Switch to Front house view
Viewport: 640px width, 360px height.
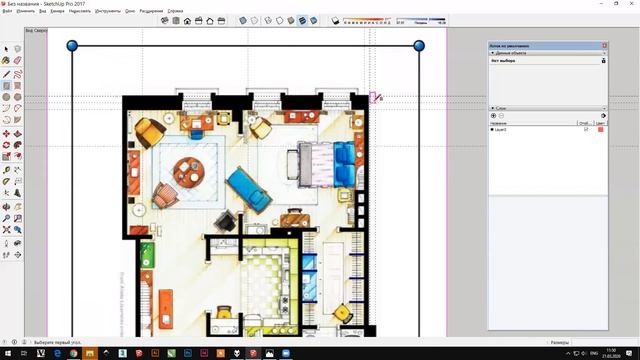point(187,20)
